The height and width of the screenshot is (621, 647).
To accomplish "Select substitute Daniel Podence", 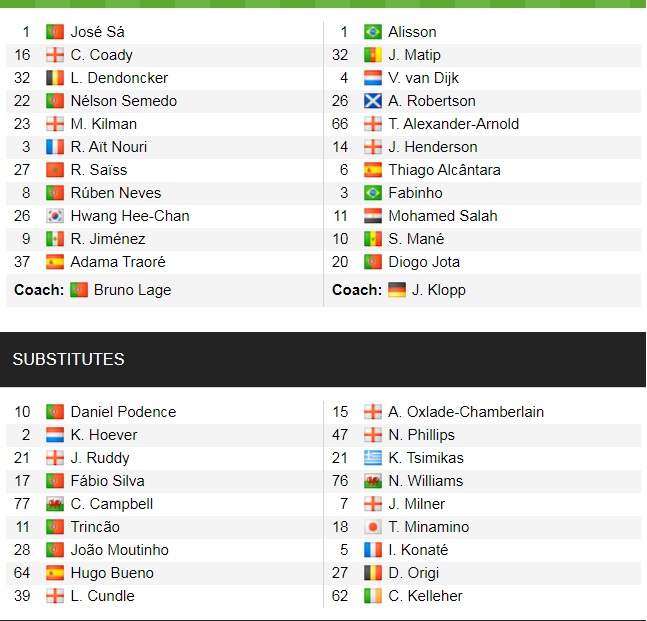I will (x=123, y=412).
